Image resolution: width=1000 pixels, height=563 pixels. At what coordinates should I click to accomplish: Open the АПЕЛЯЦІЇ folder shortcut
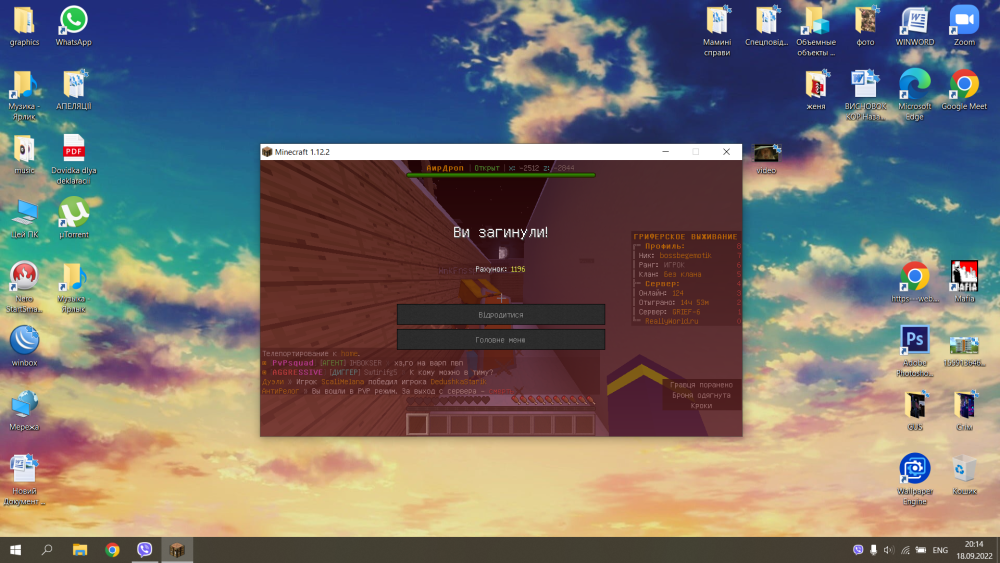click(x=73, y=91)
